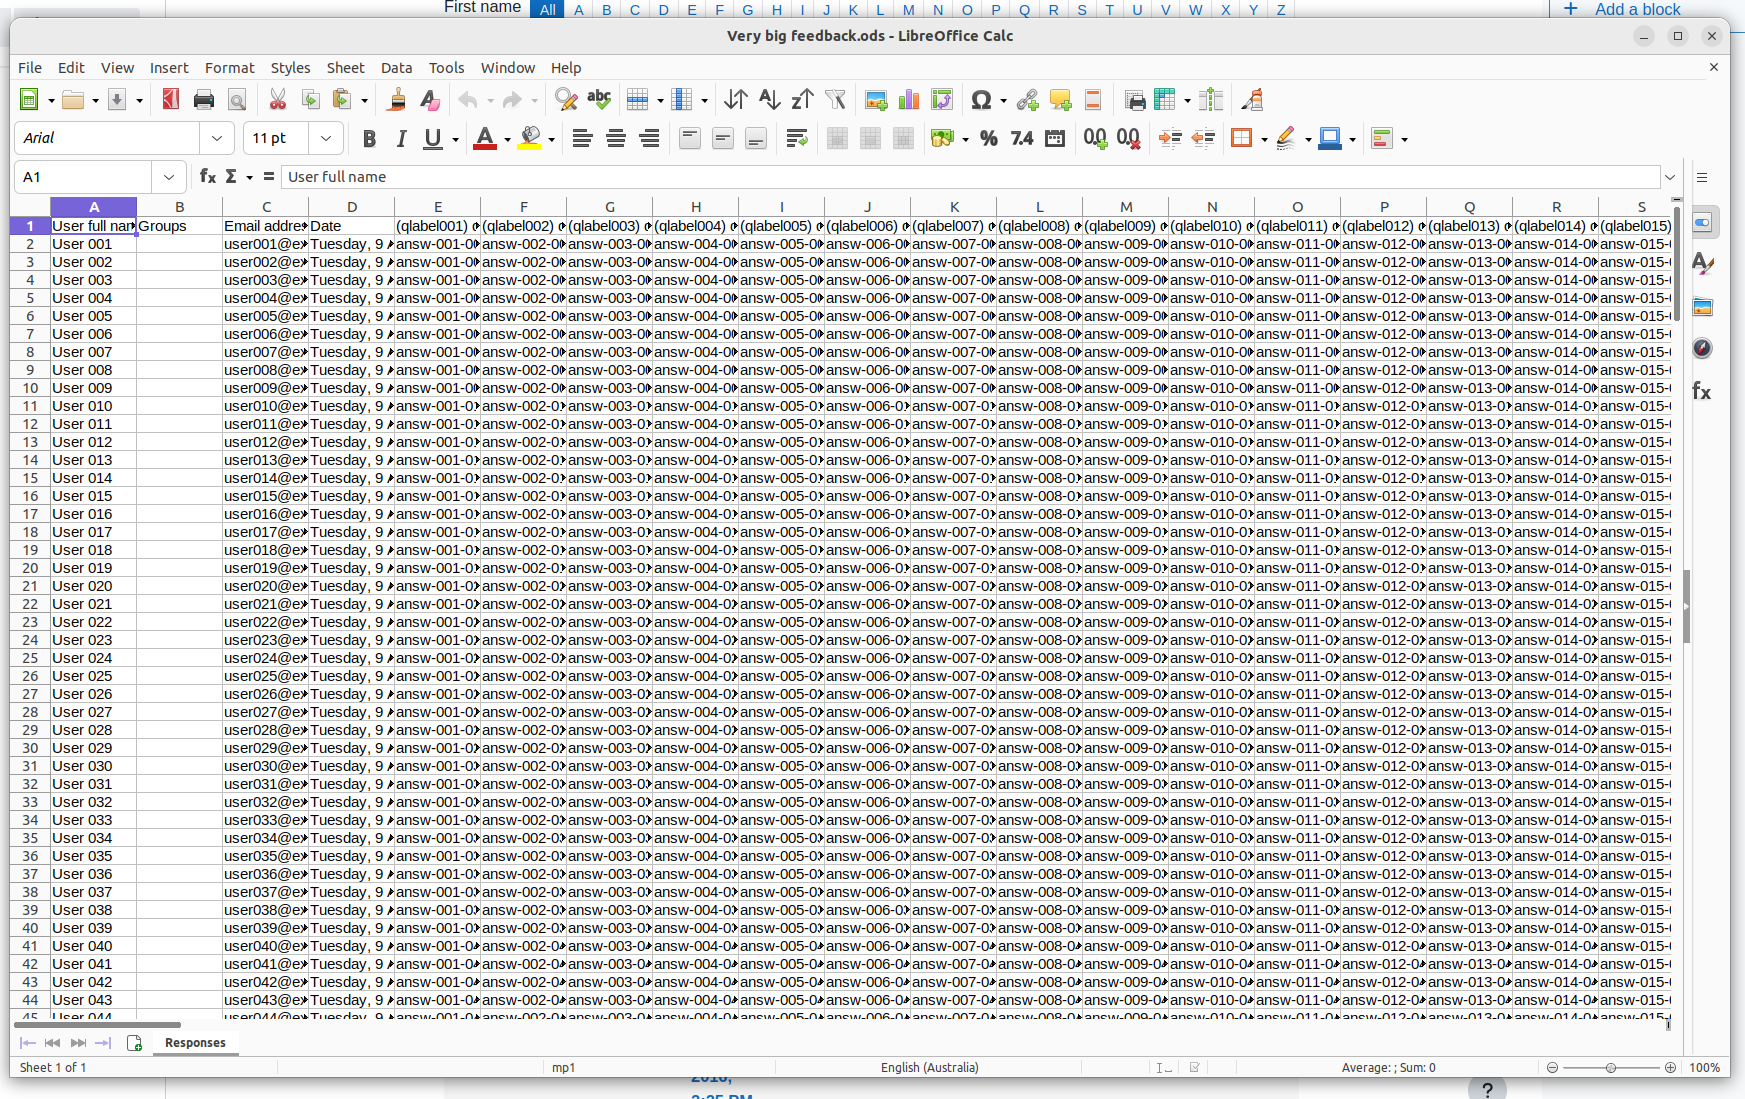The image size is (1745, 1099).
Task: Toggle Align Right button
Action: pos(649,139)
